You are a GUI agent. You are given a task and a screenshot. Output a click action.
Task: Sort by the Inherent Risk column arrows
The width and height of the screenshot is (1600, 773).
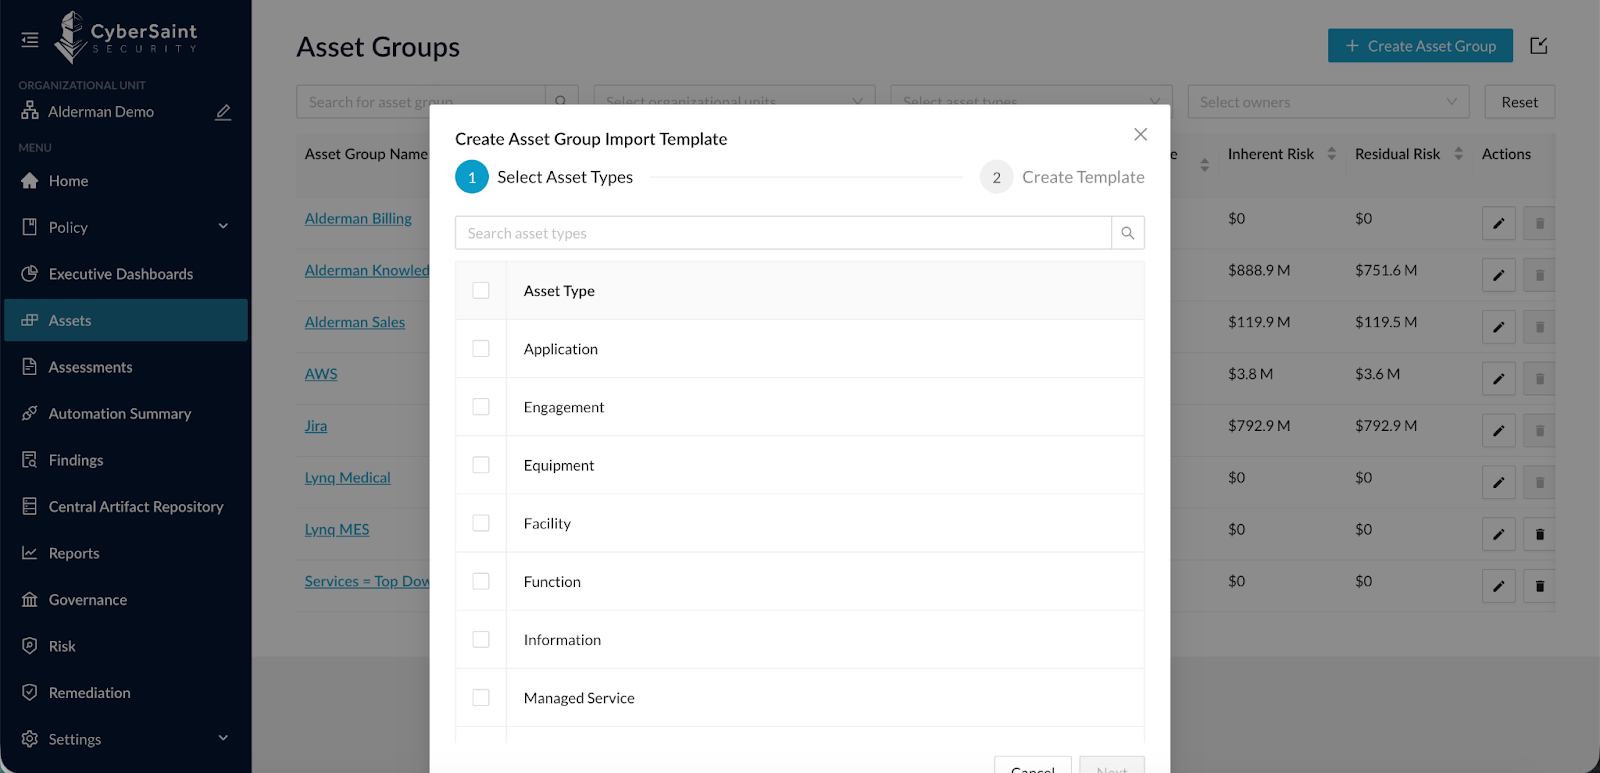pos(1331,154)
